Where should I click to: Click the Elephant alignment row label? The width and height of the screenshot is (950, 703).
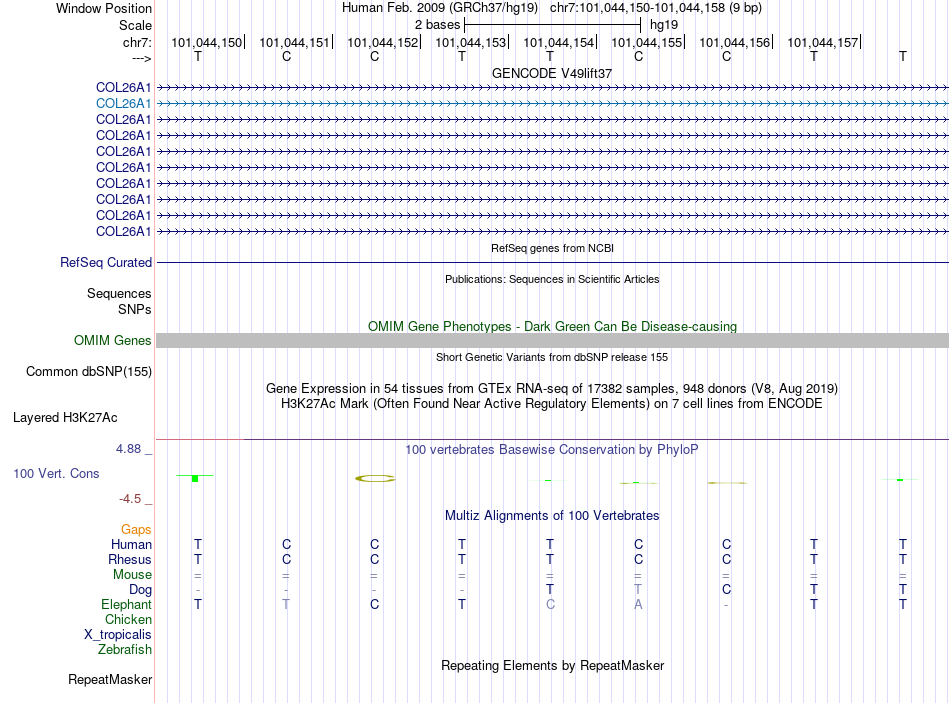[126, 605]
